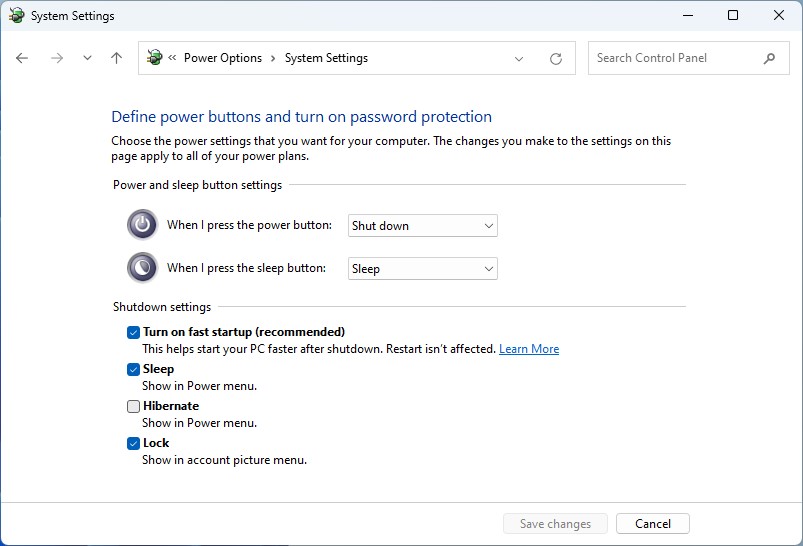The width and height of the screenshot is (803, 546).
Task: Click the power button icon
Action: tap(142, 224)
